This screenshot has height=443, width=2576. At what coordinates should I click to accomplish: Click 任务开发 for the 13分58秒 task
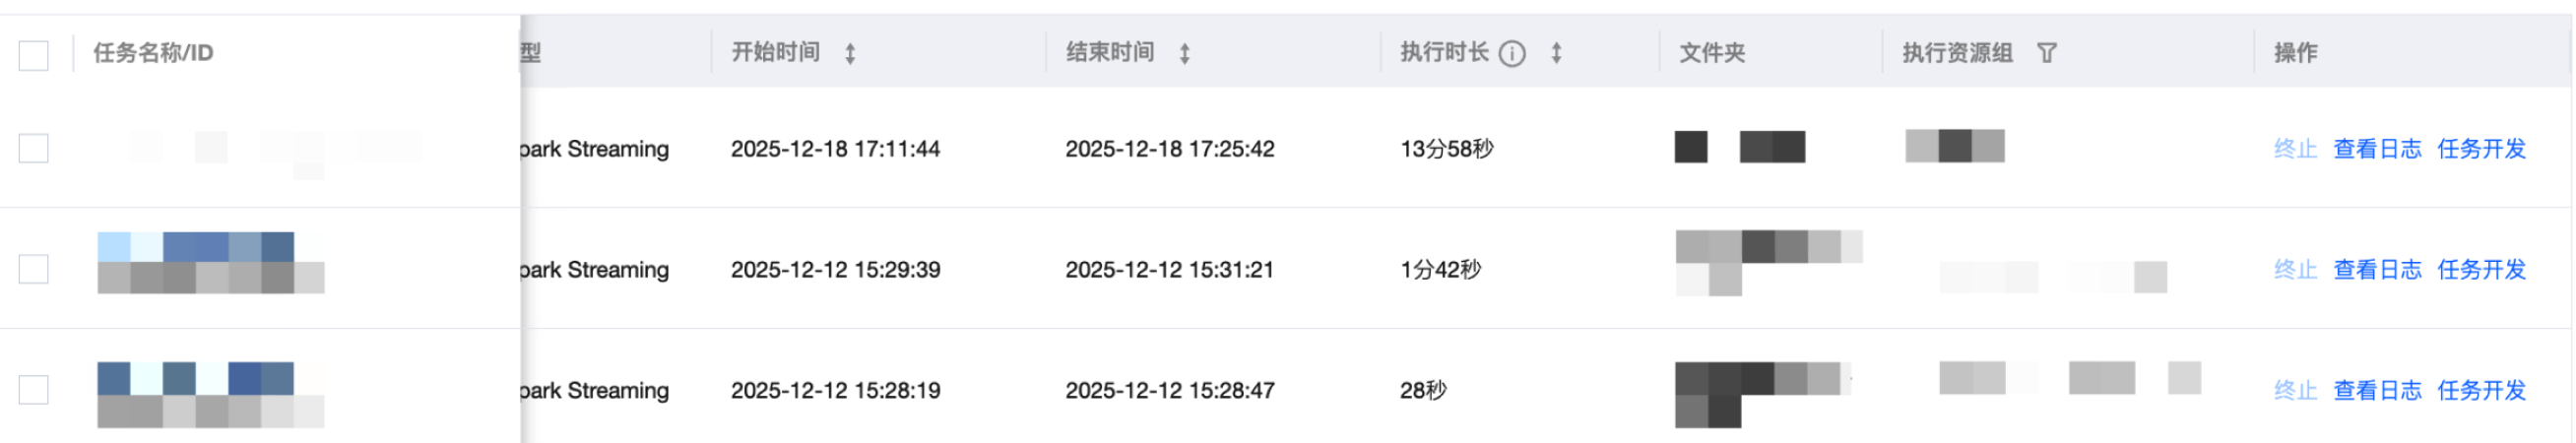2481,149
